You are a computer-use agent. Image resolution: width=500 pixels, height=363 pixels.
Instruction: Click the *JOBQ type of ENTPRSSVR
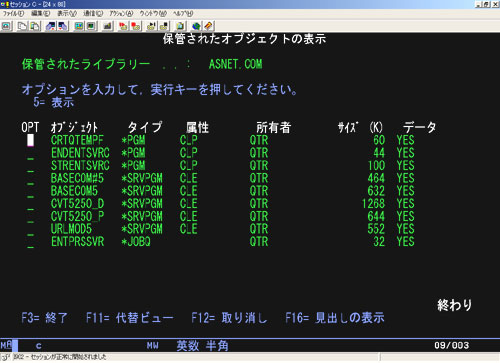[136, 242]
